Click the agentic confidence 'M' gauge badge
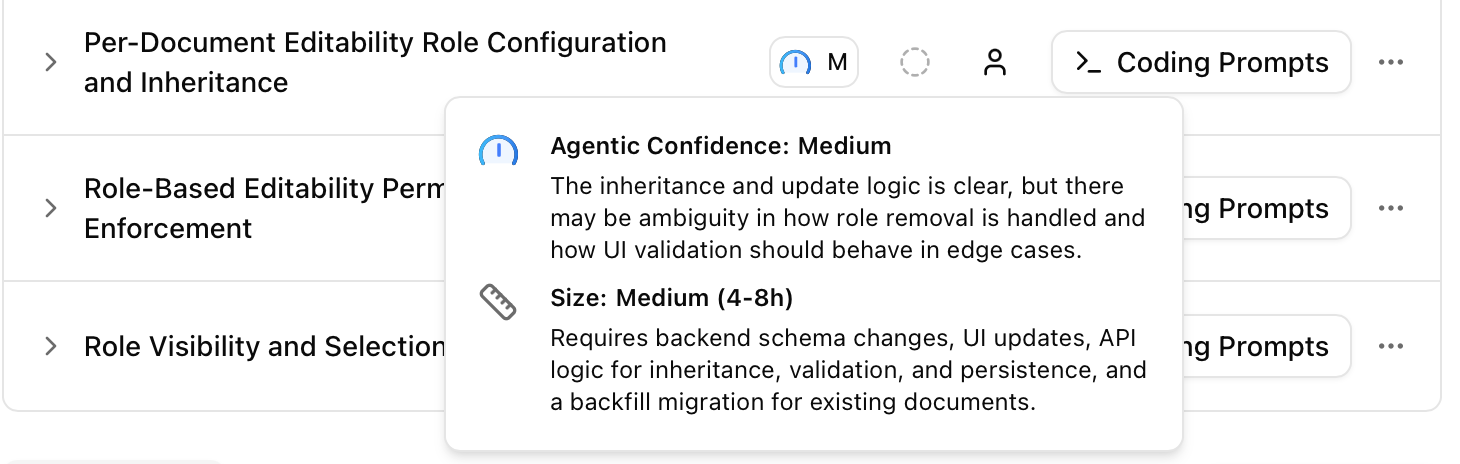Image resolution: width=1460 pixels, height=464 pixels. (813, 63)
